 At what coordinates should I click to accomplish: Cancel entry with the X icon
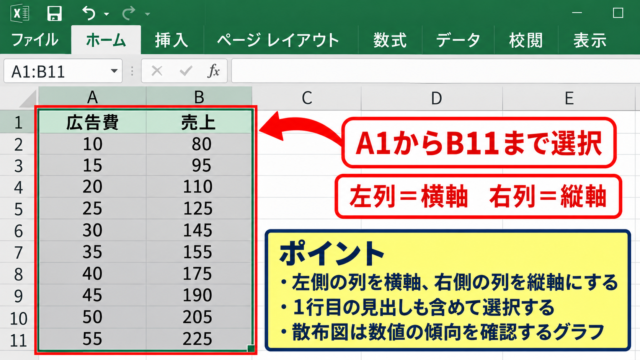pyautogui.click(x=157, y=71)
